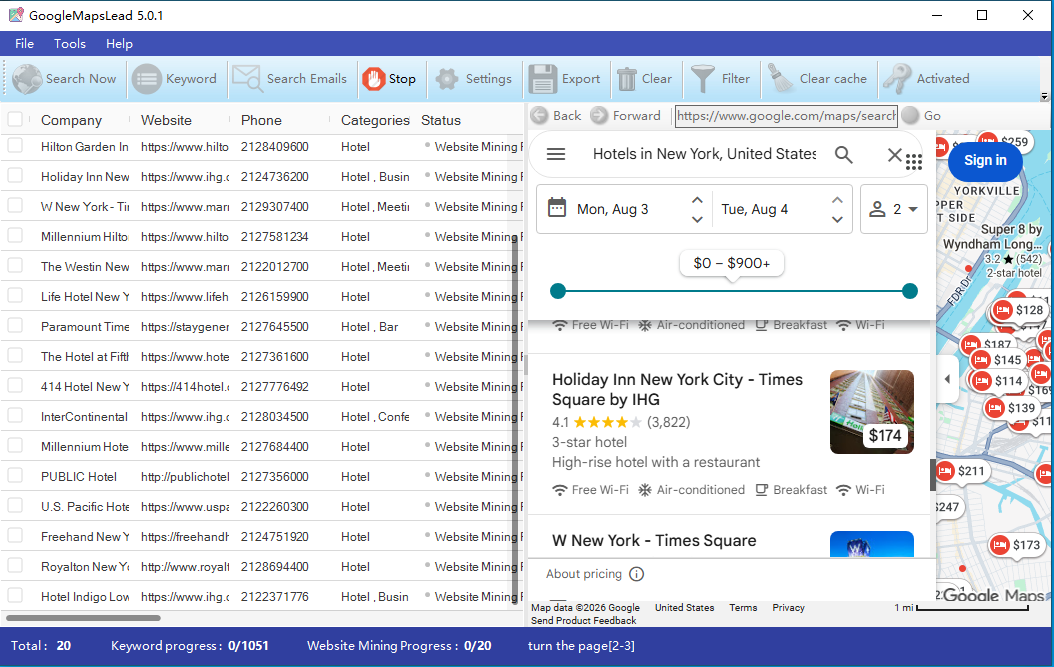Sort by Phone column header
Screen dimensions: 1054x667
point(261,120)
